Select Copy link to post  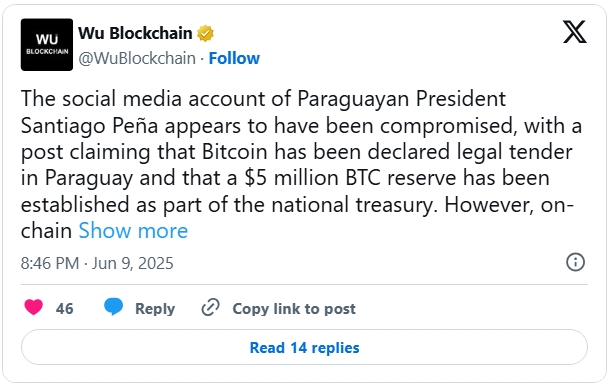[x=294, y=308]
